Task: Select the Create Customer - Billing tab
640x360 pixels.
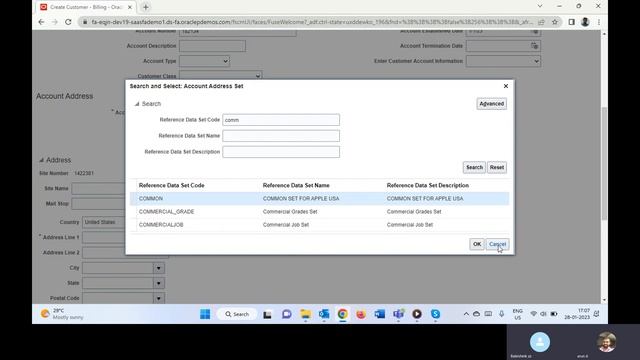Action: (x=86, y=7)
